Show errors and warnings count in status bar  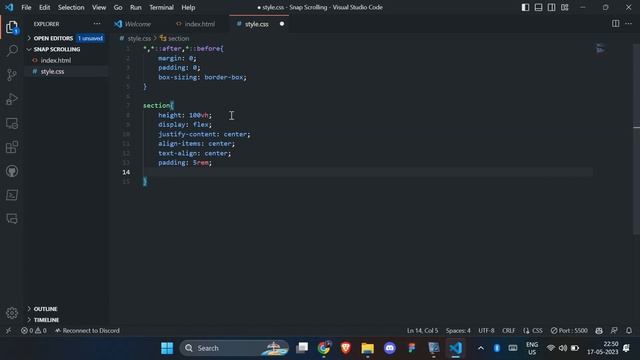pyautogui.click(x=33, y=331)
